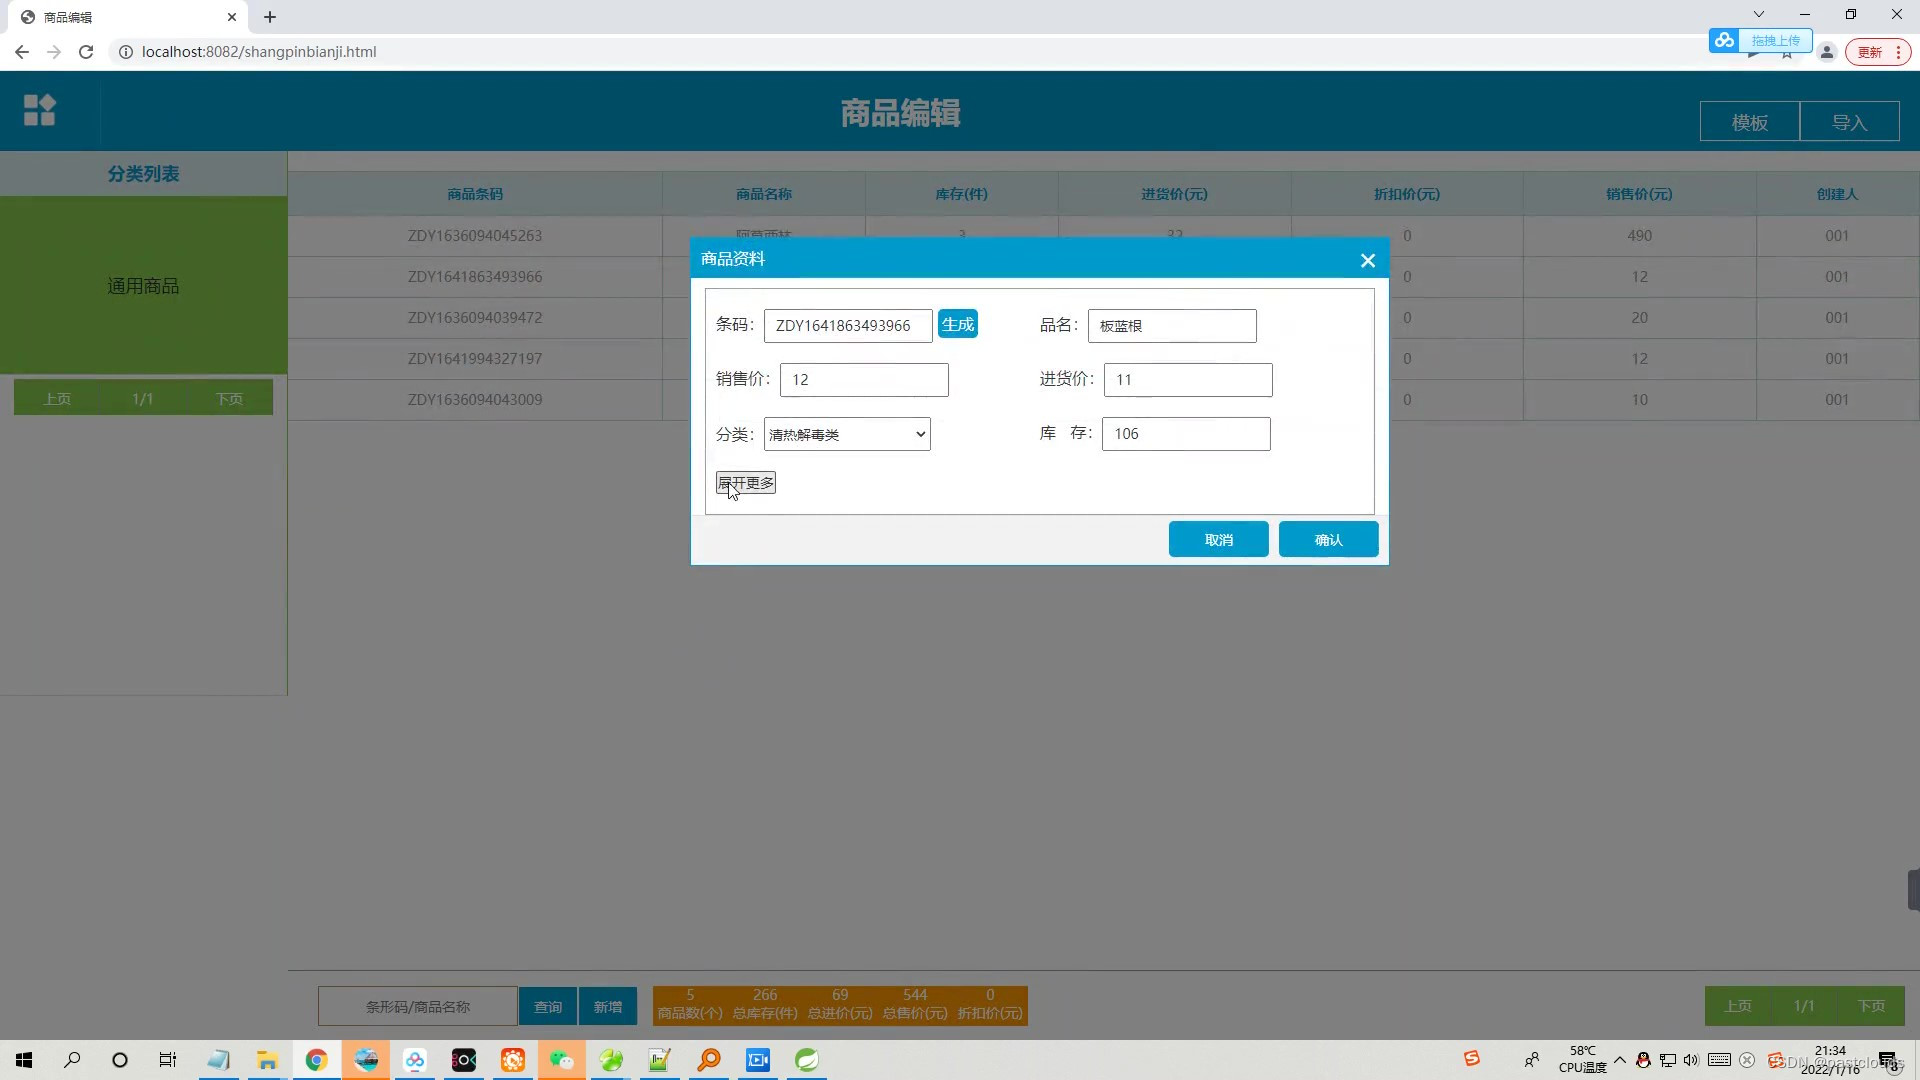
Task: Click the QQ penguin icon in system tray
Action: (x=1643, y=1061)
